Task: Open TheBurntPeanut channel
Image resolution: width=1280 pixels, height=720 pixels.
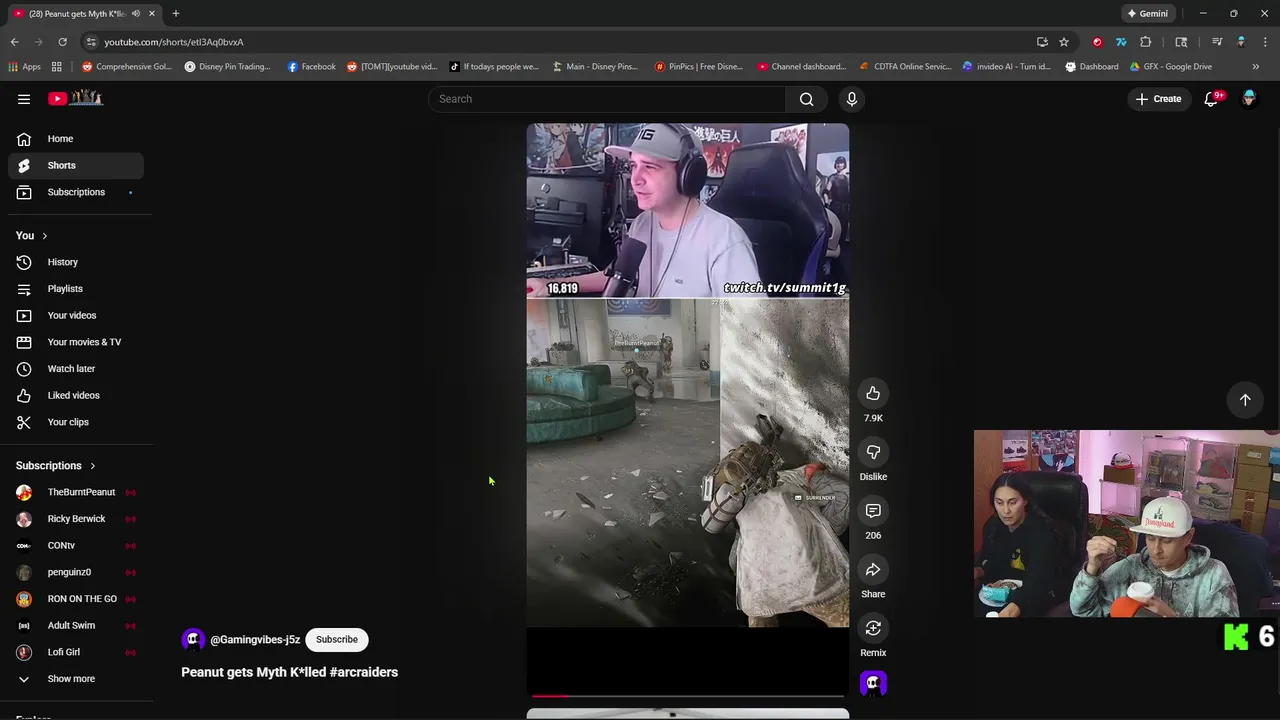Action: [76, 492]
